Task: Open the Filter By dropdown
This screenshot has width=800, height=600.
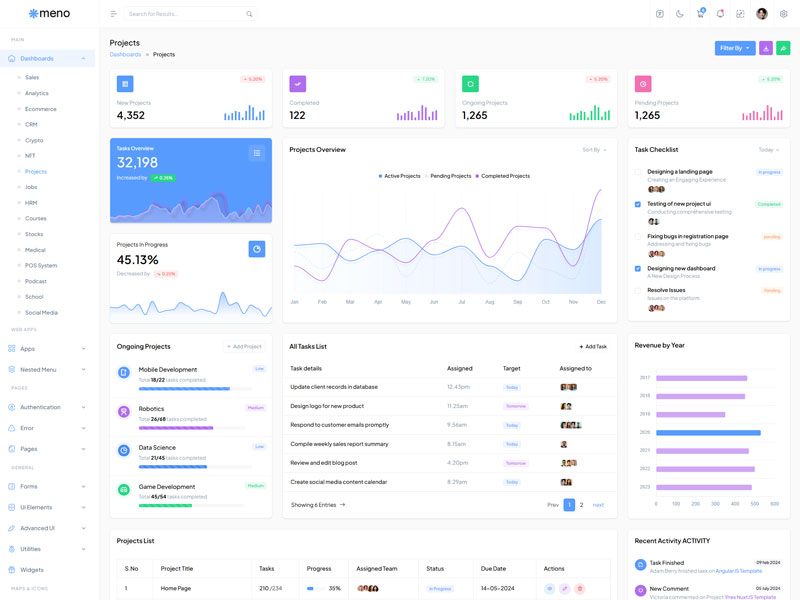Action: 734,48
